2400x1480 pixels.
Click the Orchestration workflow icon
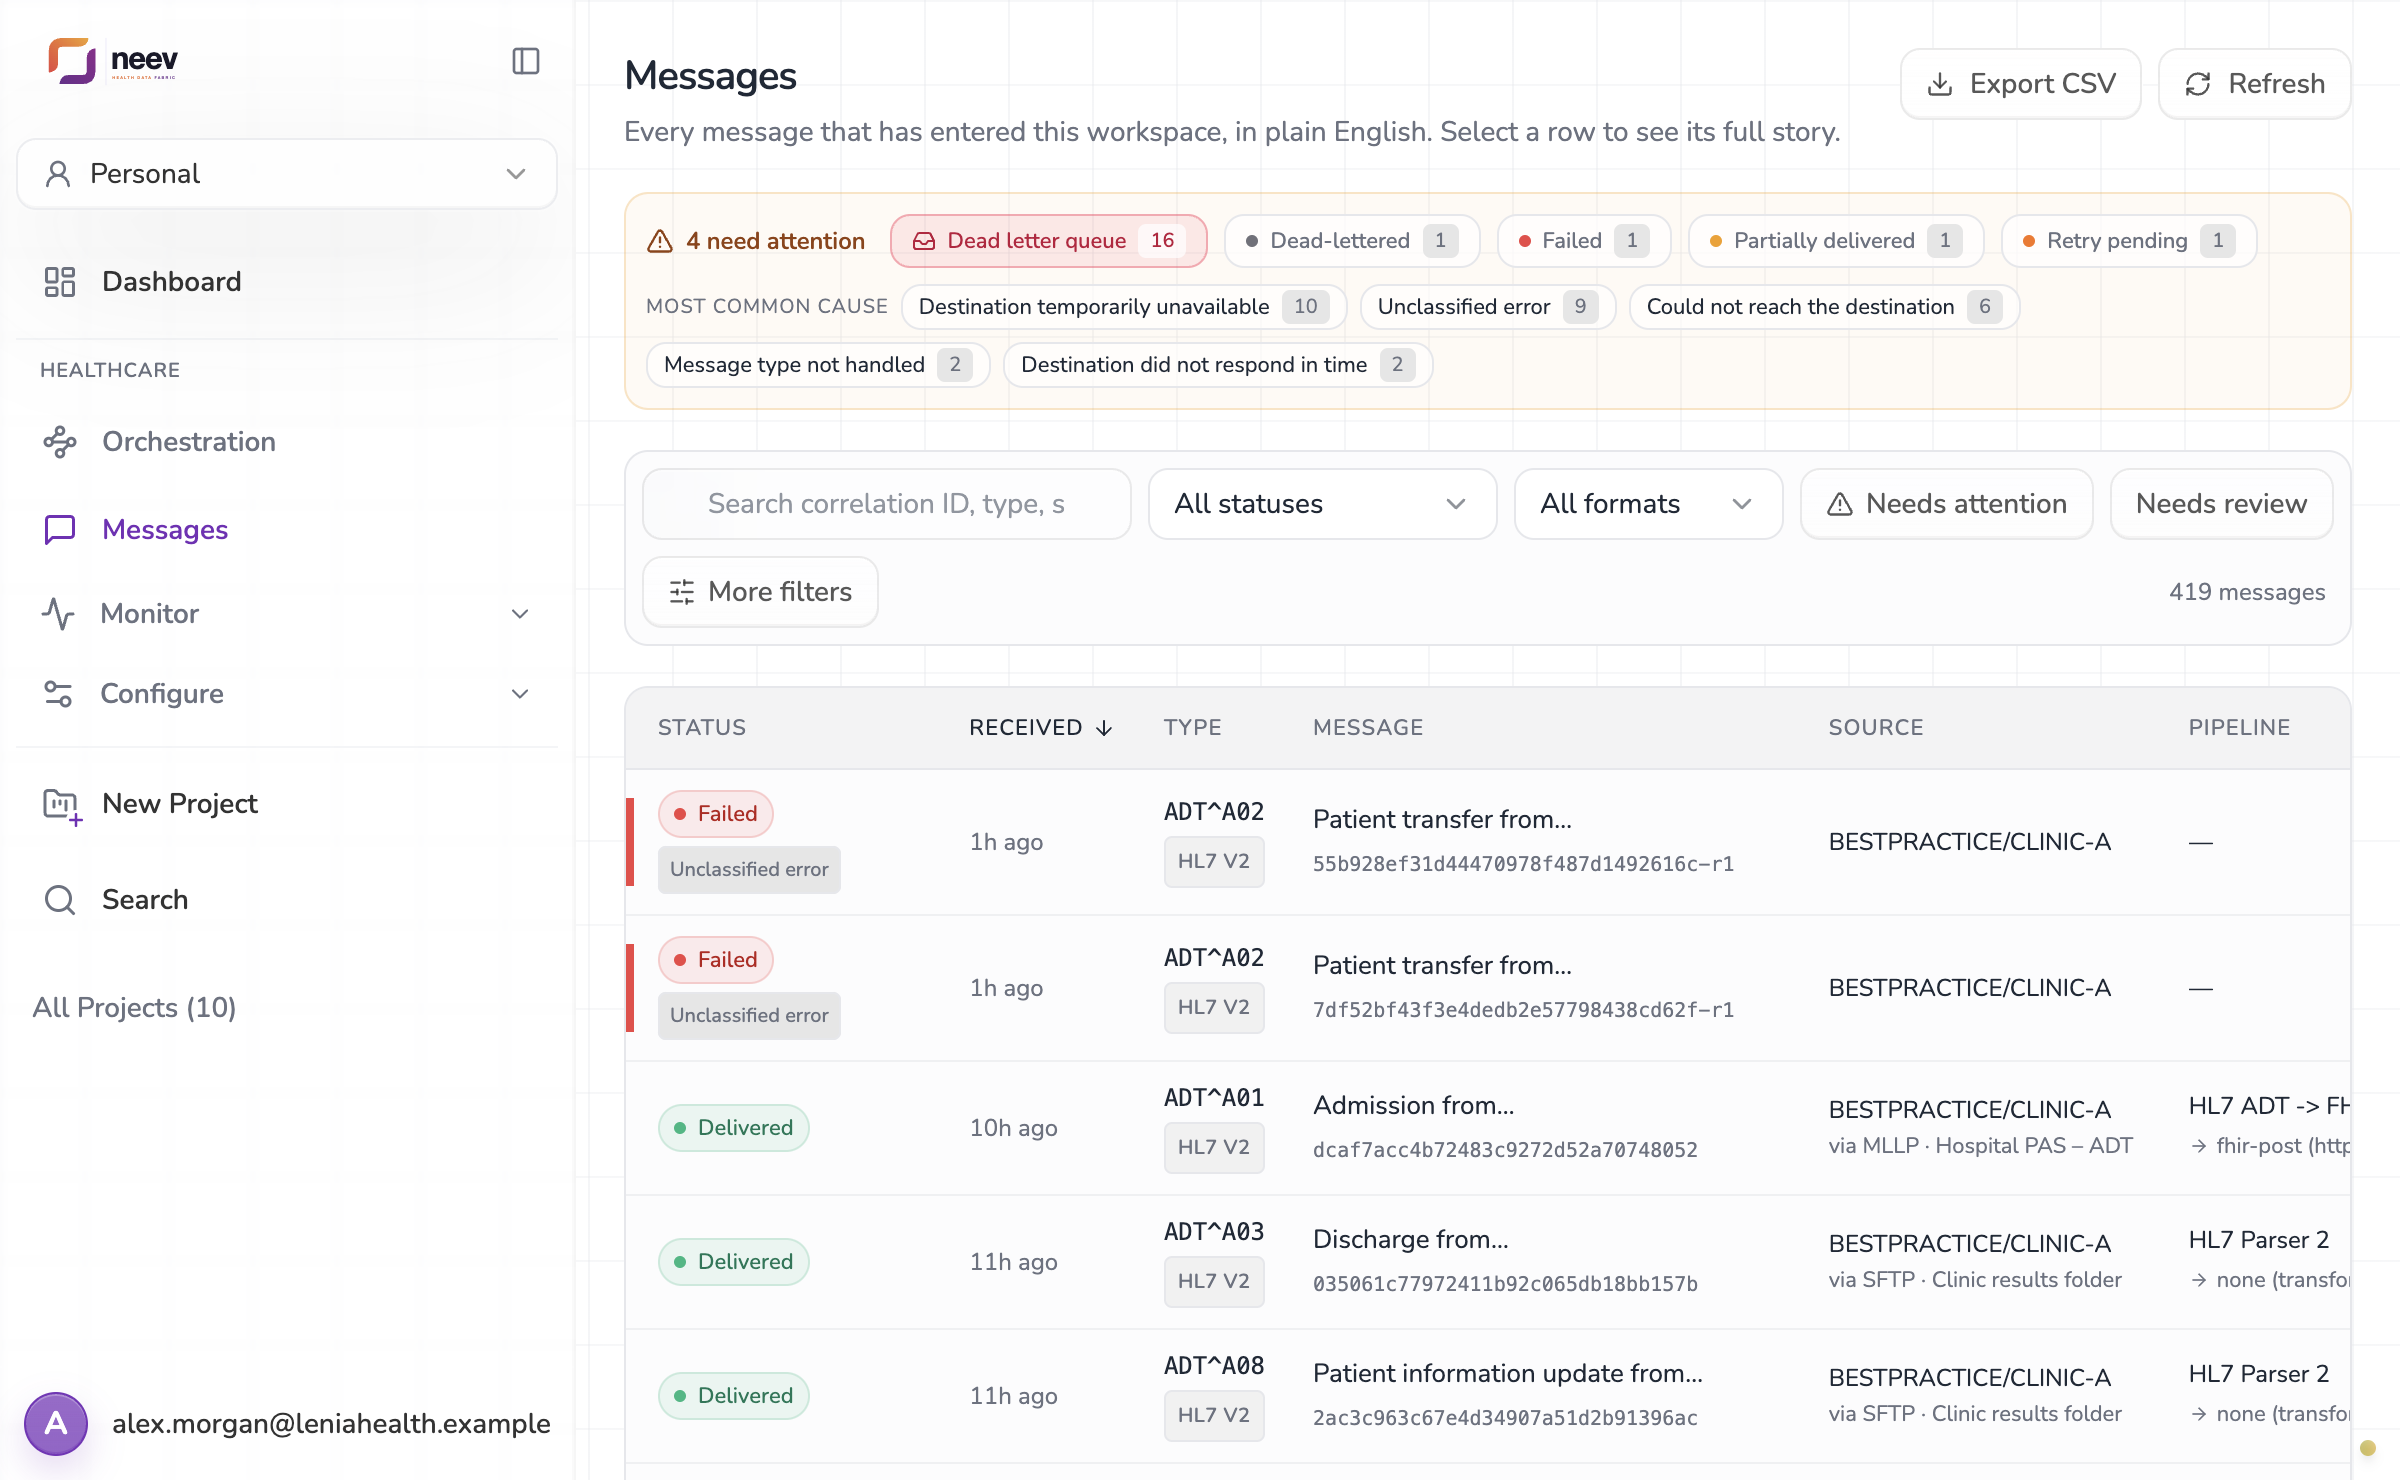(60, 442)
